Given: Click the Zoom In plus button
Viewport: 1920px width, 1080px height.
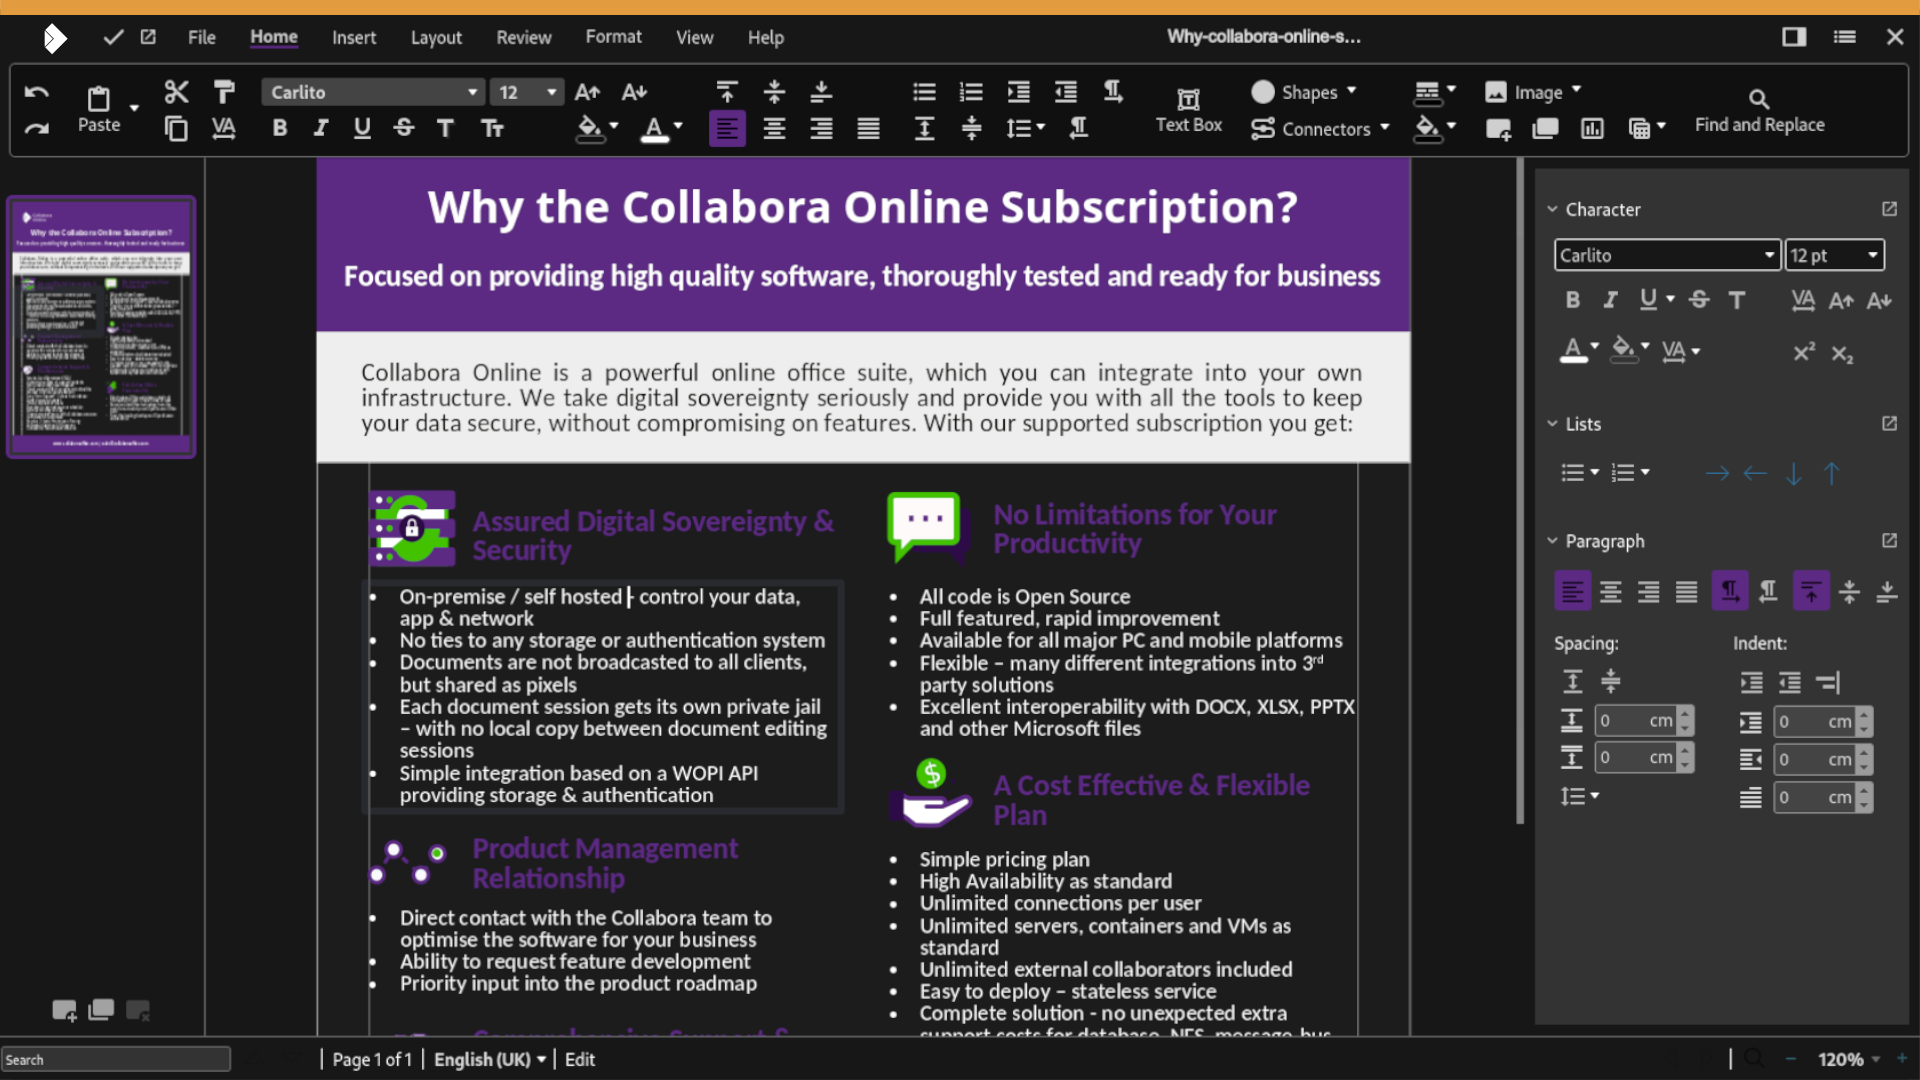Looking at the screenshot, I should click(1902, 1058).
